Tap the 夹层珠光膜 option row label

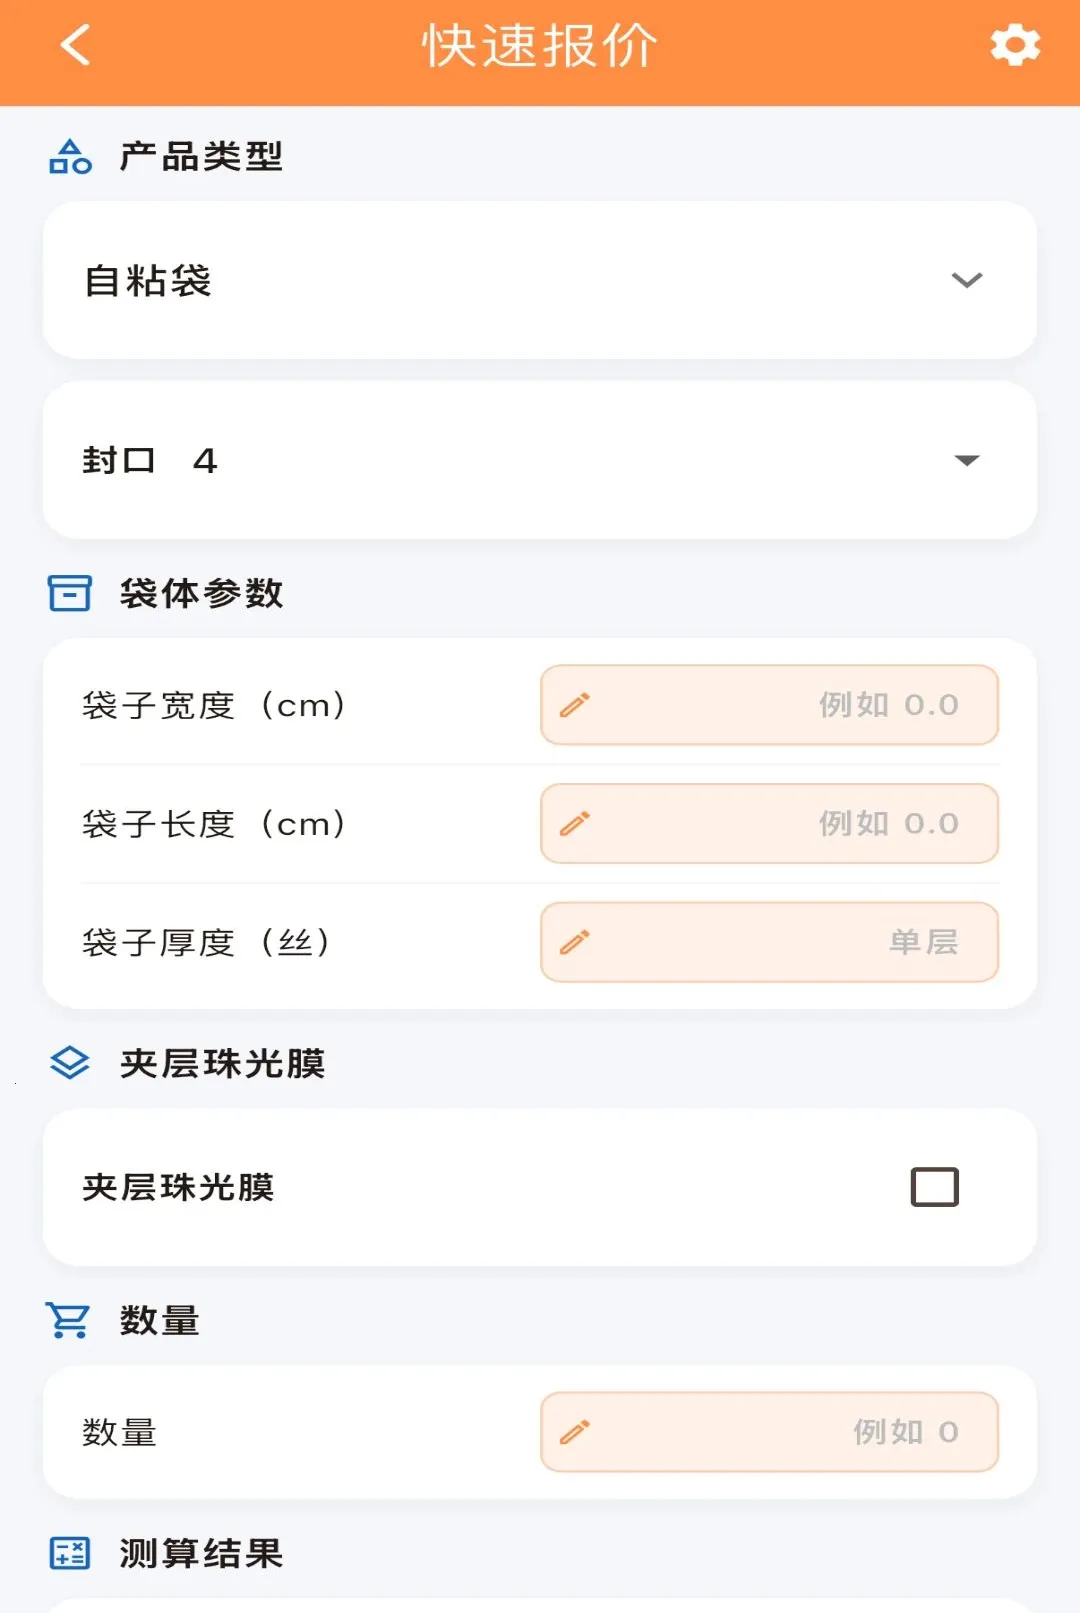(178, 1187)
